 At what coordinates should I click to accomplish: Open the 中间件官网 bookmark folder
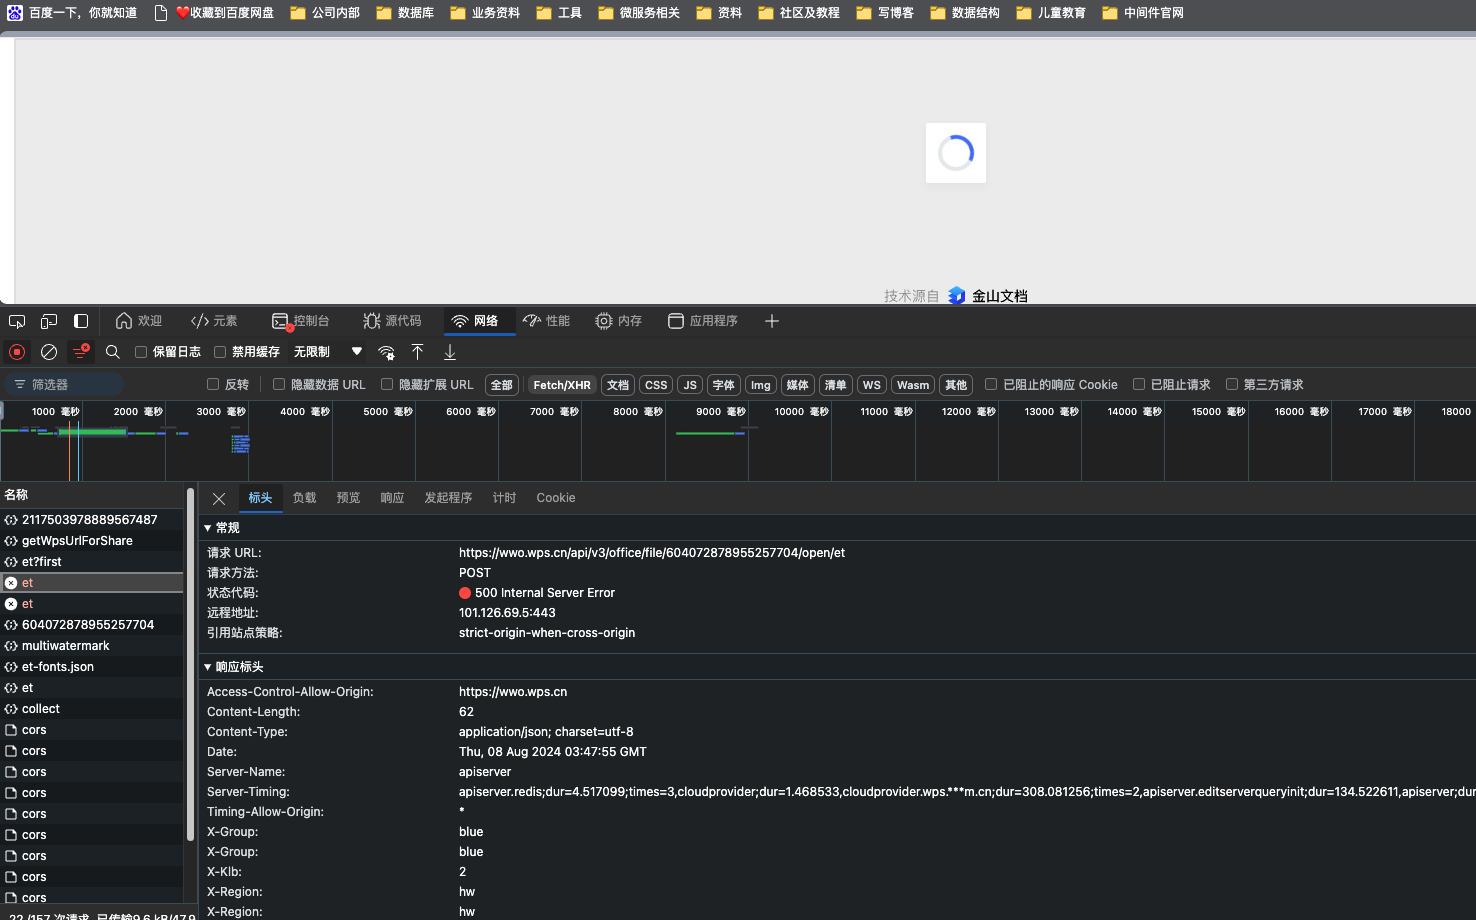pos(1143,13)
